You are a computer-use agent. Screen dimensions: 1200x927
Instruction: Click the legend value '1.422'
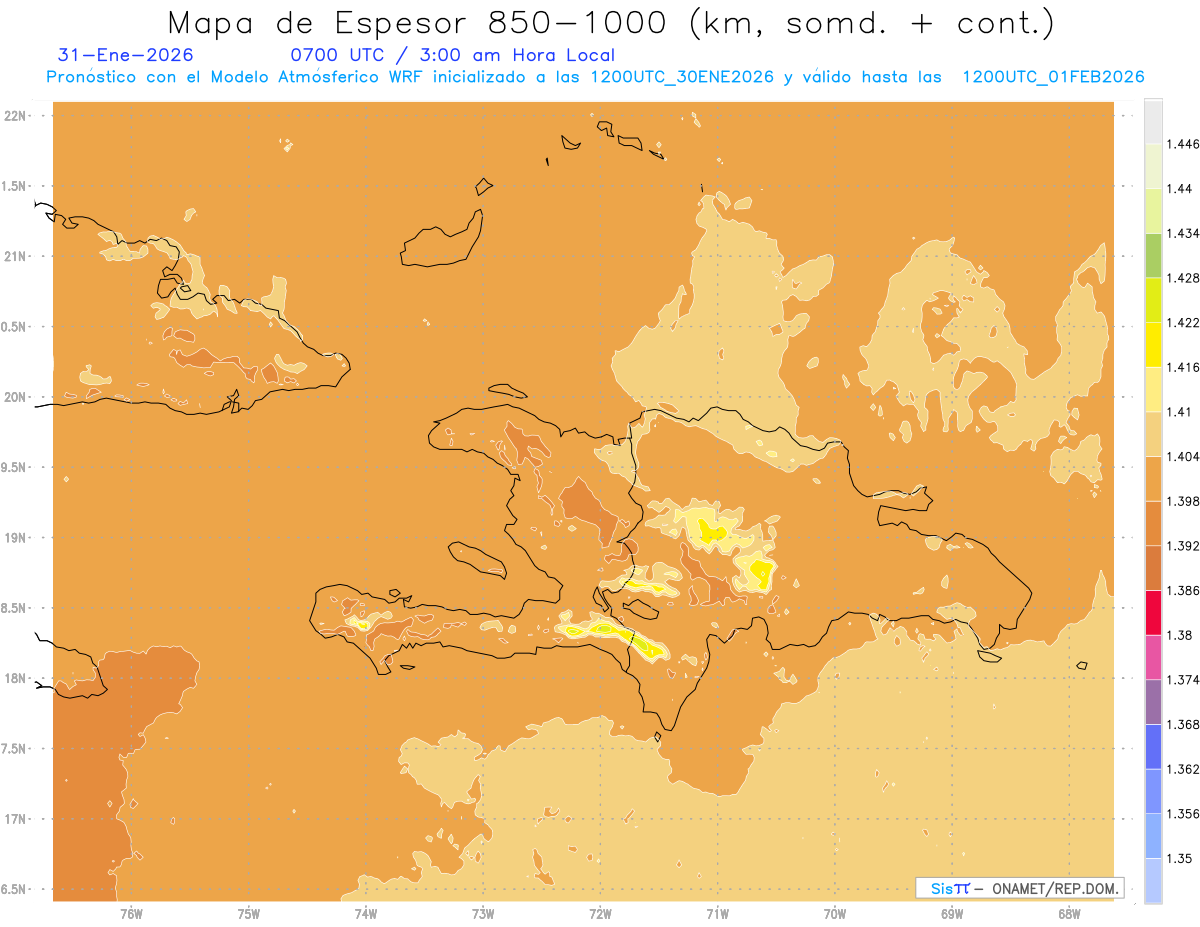pos(1185,323)
